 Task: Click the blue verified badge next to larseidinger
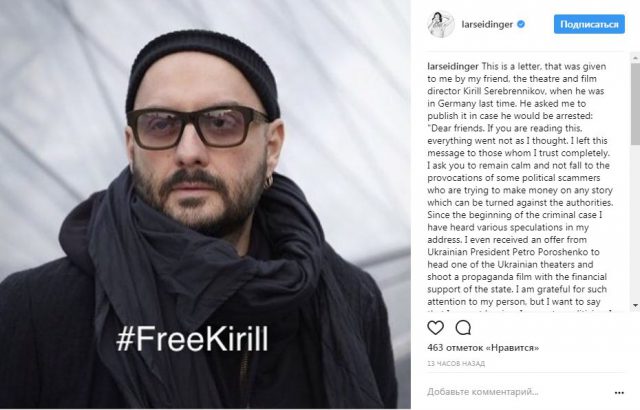(521, 24)
